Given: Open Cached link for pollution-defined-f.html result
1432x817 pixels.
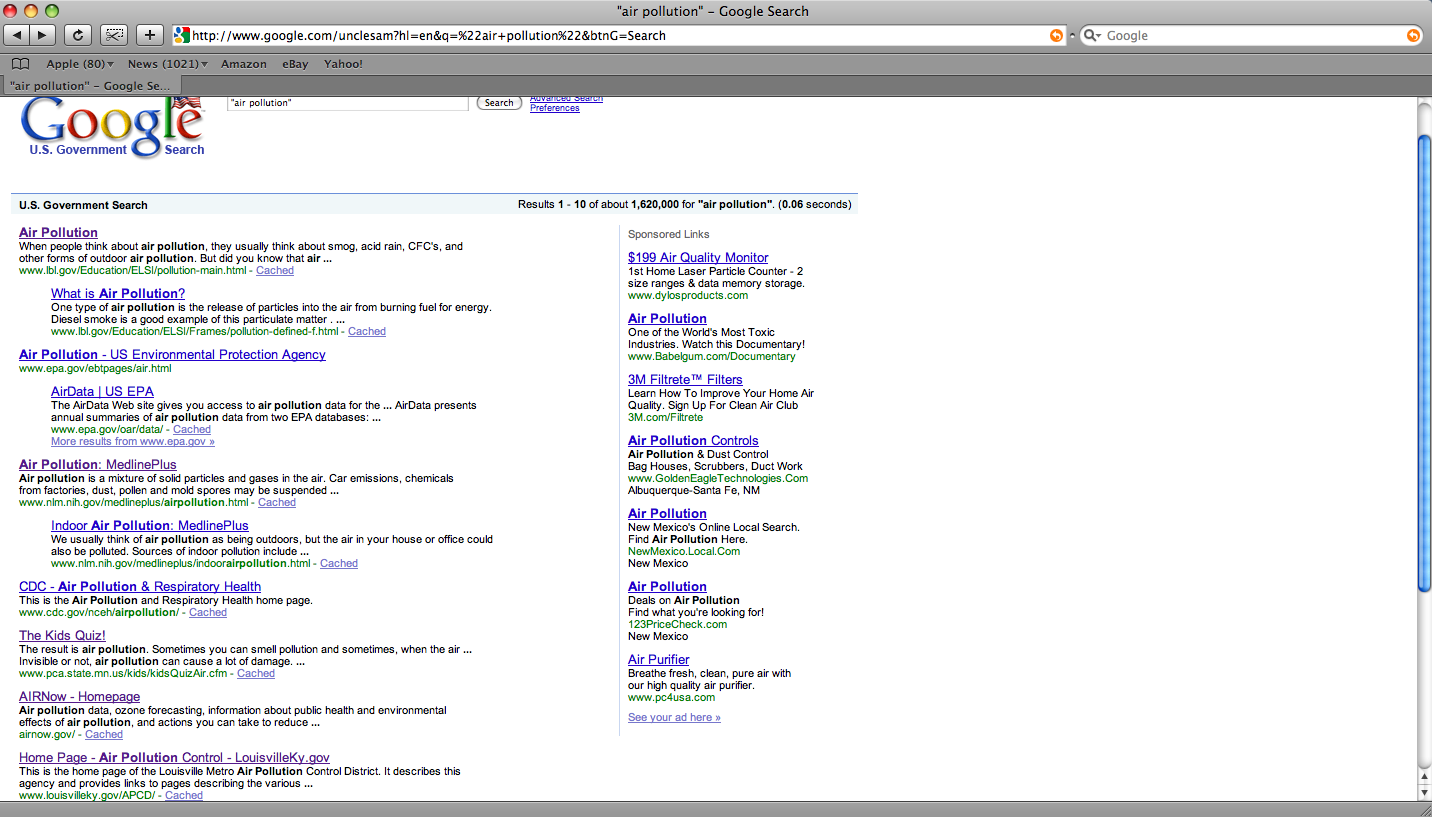Looking at the screenshot, I should [367, 331].
